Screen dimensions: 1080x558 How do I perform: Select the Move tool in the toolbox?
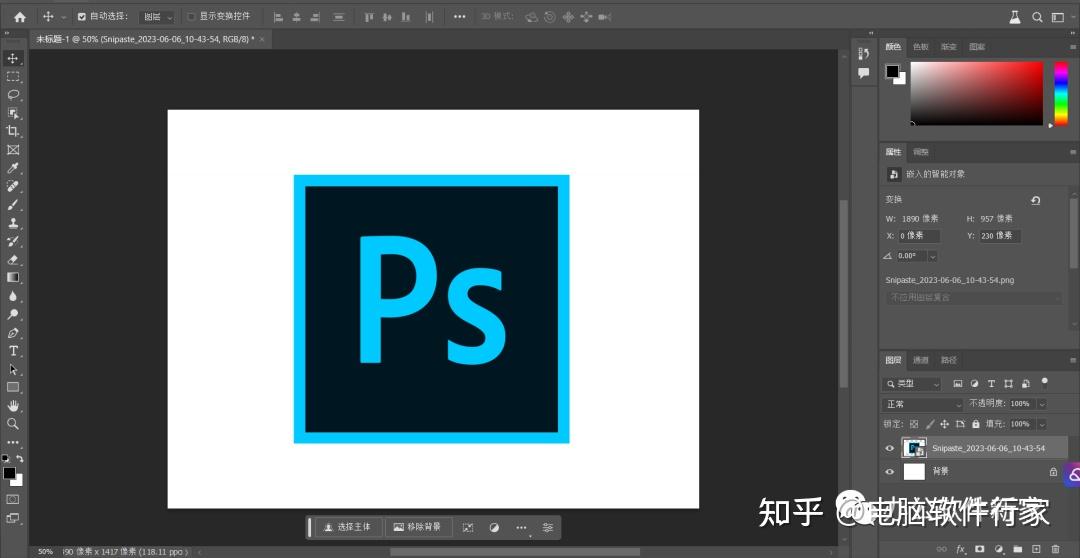[12, 59]
